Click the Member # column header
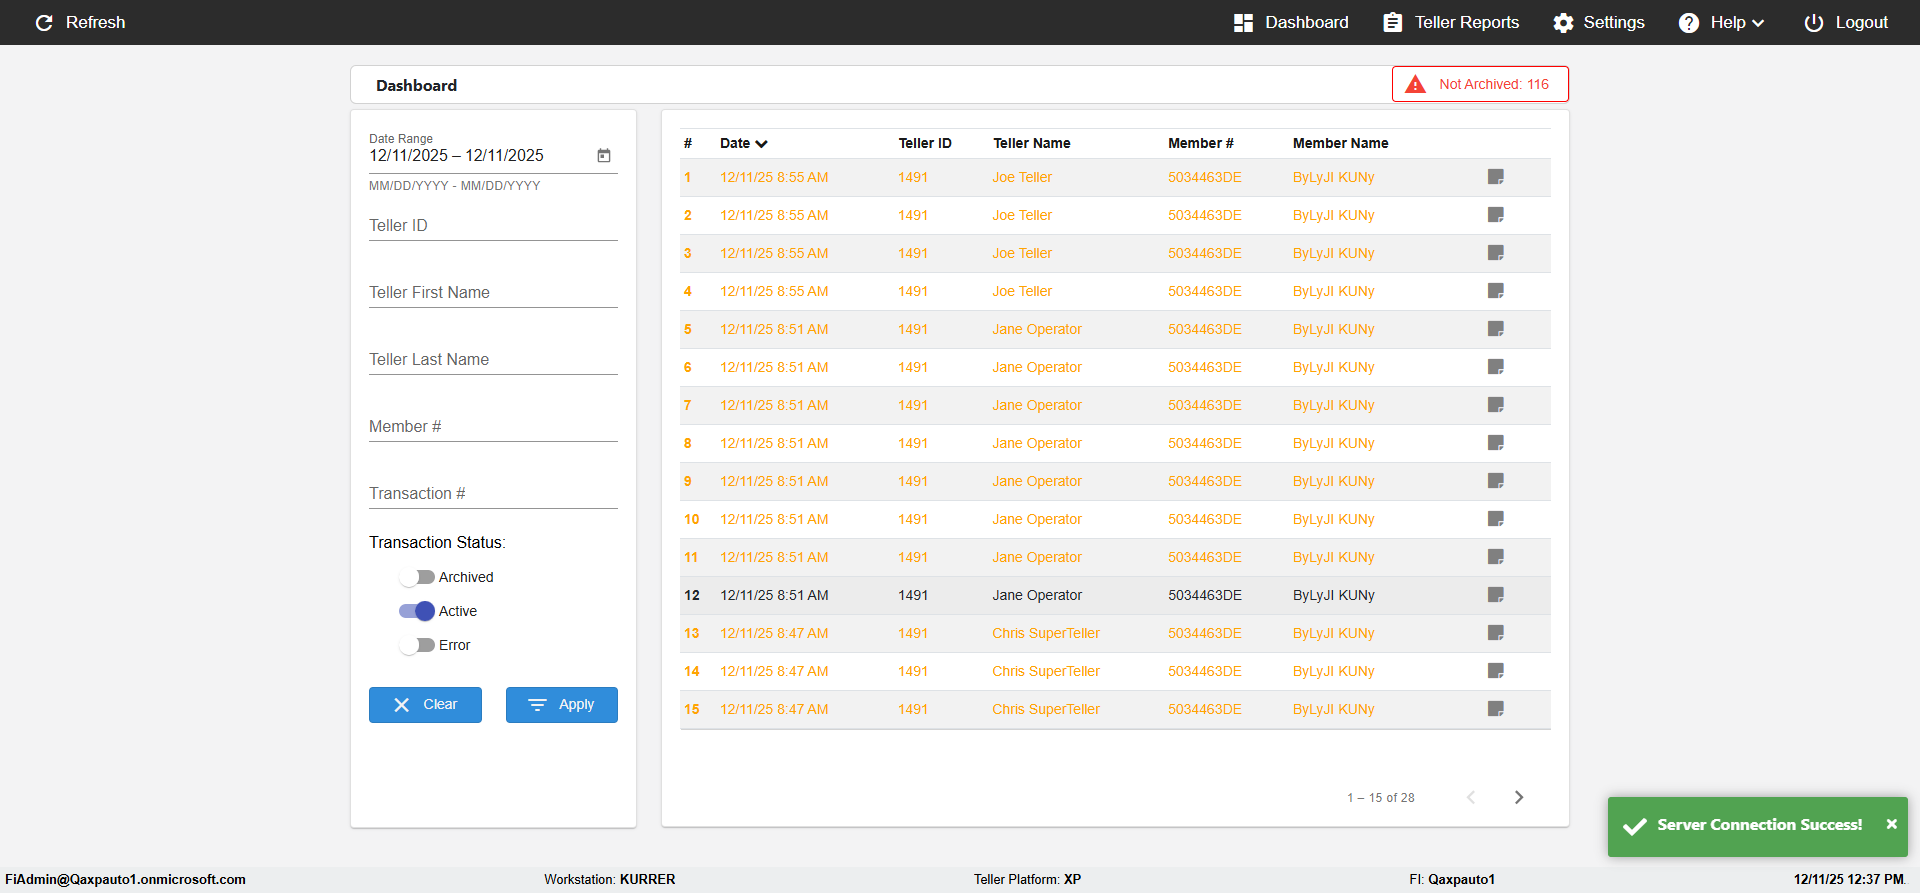Screen dimensions: 1920x893 [1201, 143]
